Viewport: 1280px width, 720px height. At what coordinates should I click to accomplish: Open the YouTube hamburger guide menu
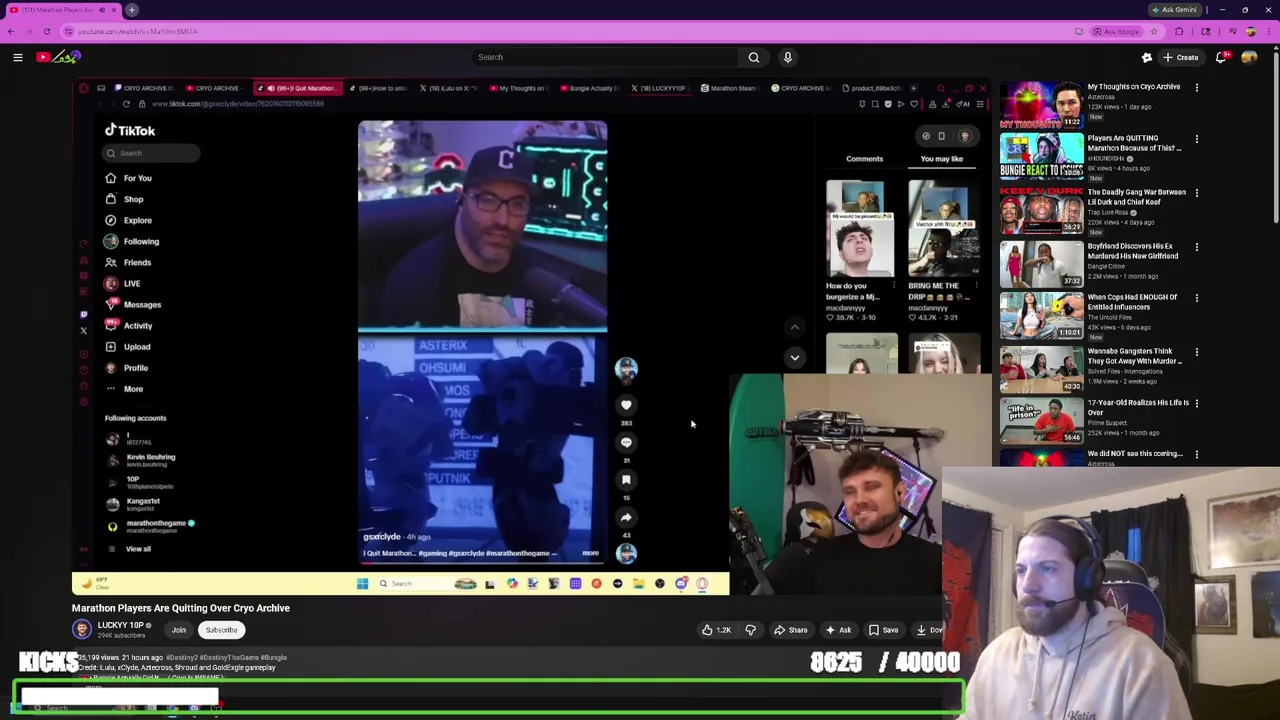(18, 57)
